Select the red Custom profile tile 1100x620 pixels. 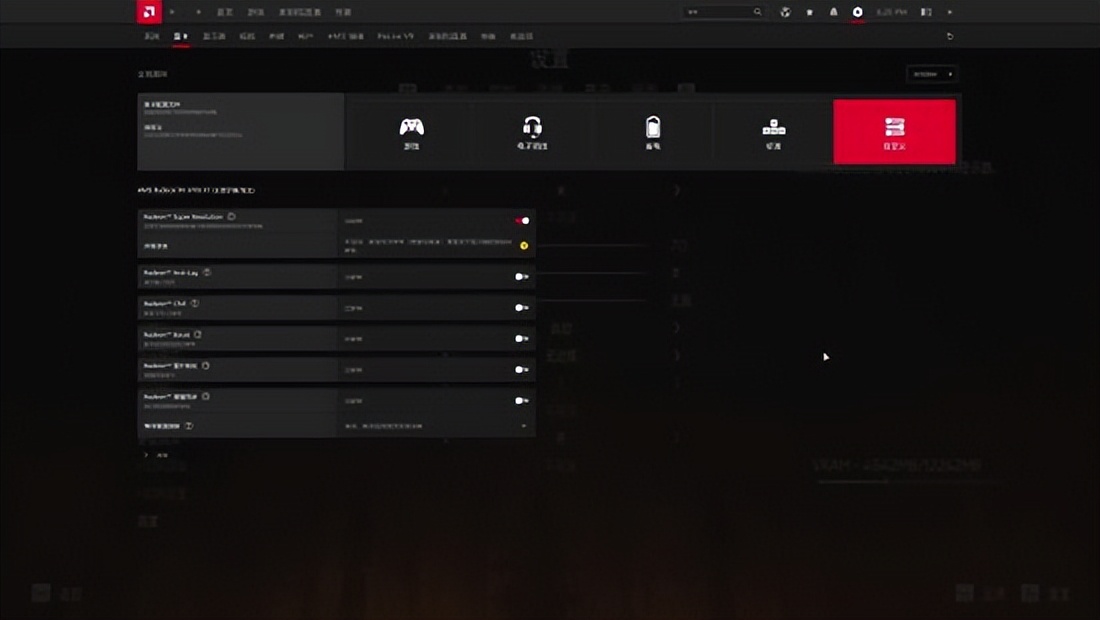tap(894, 132)
